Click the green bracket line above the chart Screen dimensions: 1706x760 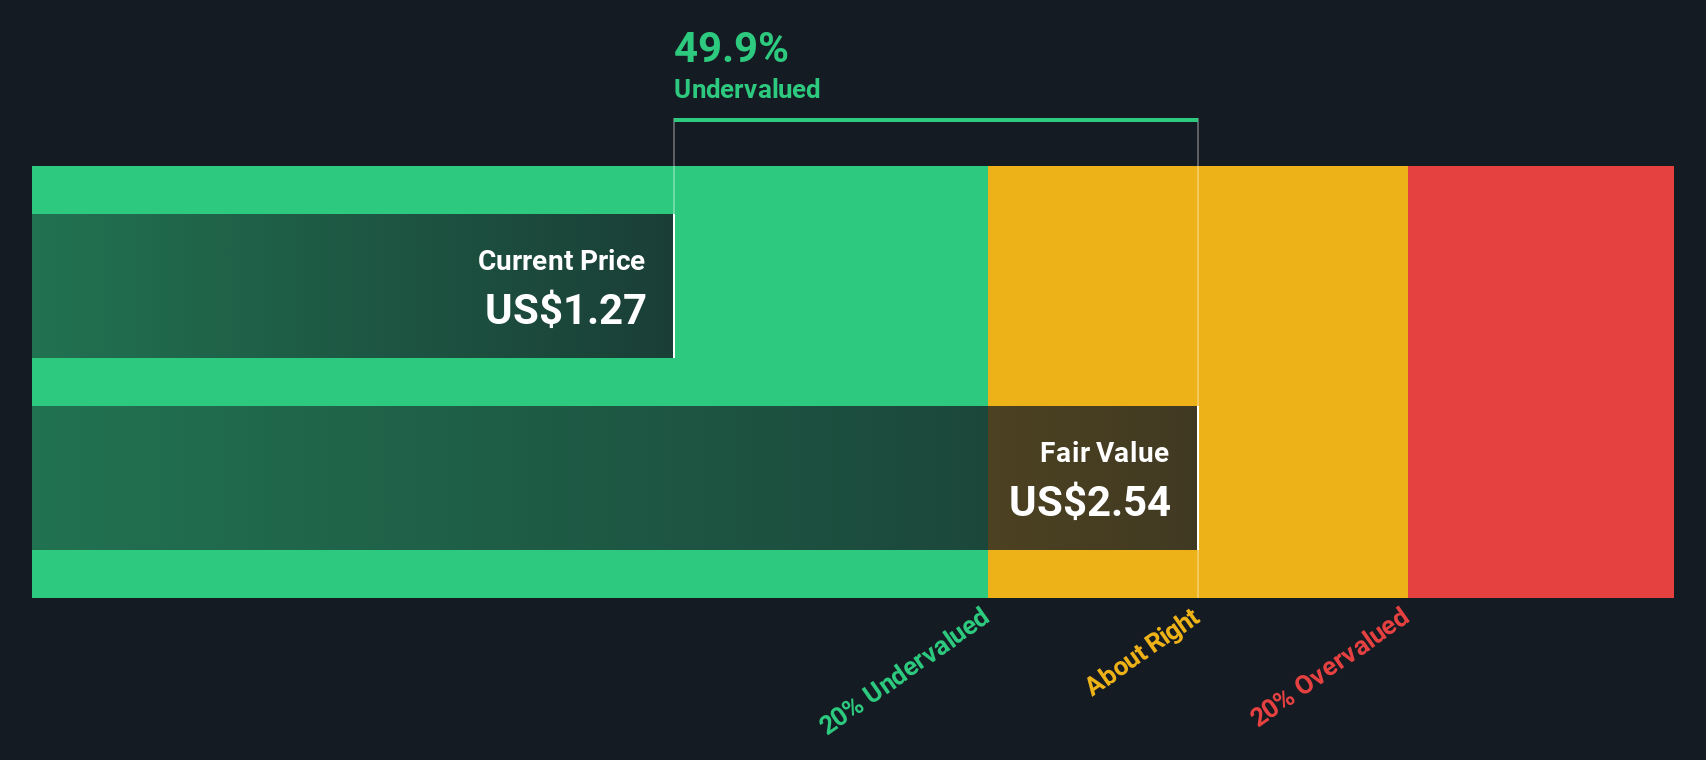tap(936, 120)
